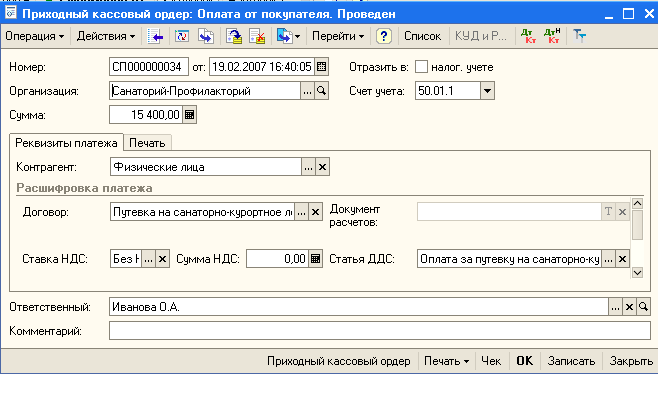Clear the Договор field with X button

pos(315,211)
